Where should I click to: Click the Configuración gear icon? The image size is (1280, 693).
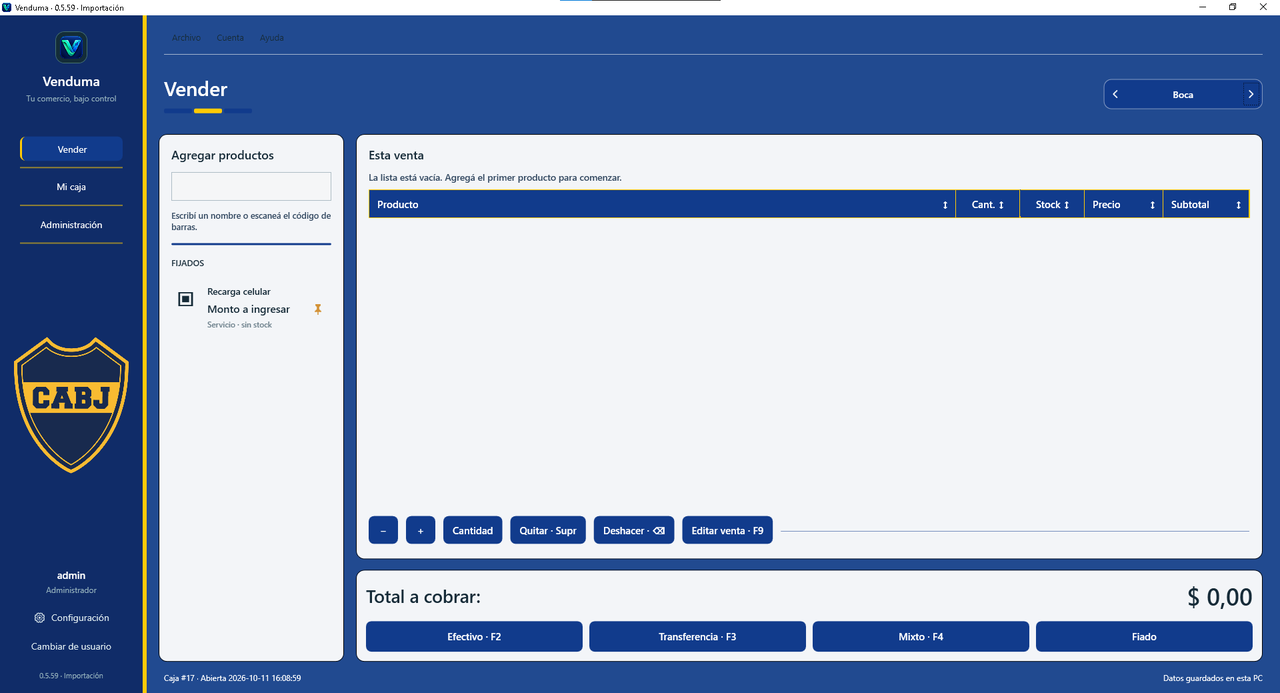tap(39, 618)
